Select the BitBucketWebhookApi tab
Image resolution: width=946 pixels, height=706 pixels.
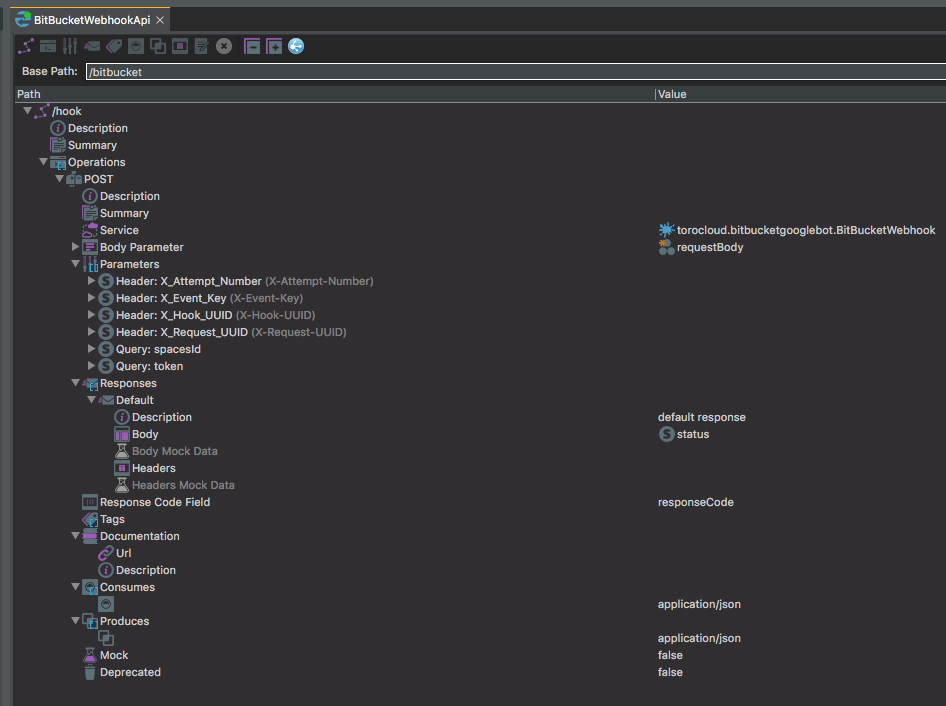click(92, 20)
